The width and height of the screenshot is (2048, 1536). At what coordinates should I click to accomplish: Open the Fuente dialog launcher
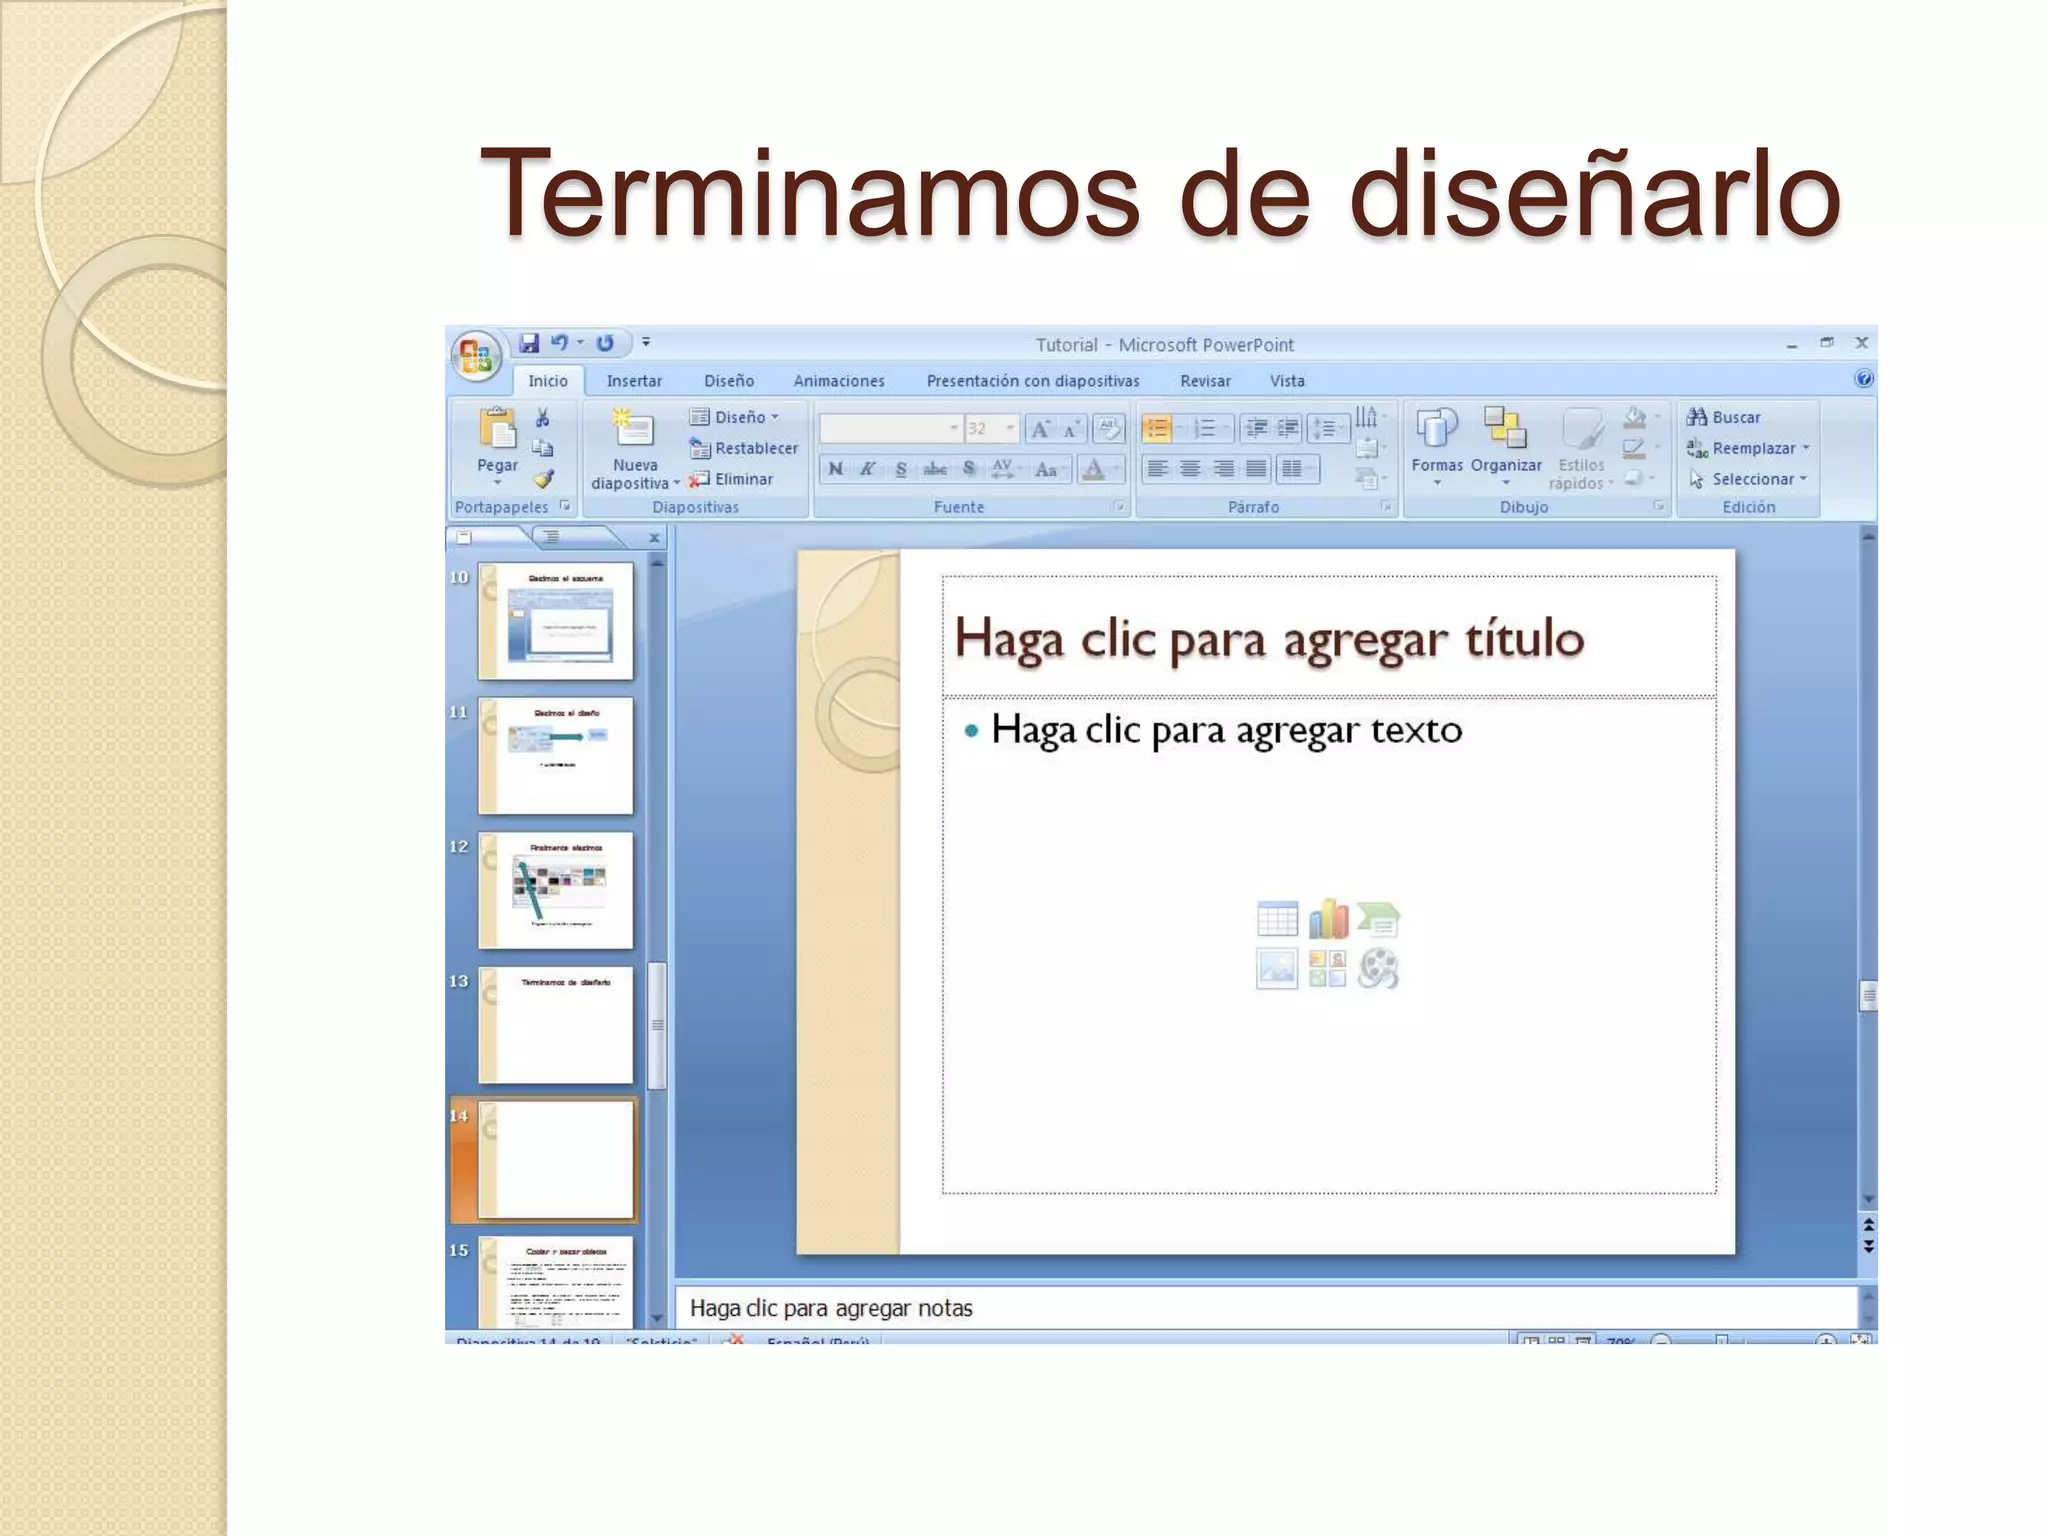tap(1119, 506)
